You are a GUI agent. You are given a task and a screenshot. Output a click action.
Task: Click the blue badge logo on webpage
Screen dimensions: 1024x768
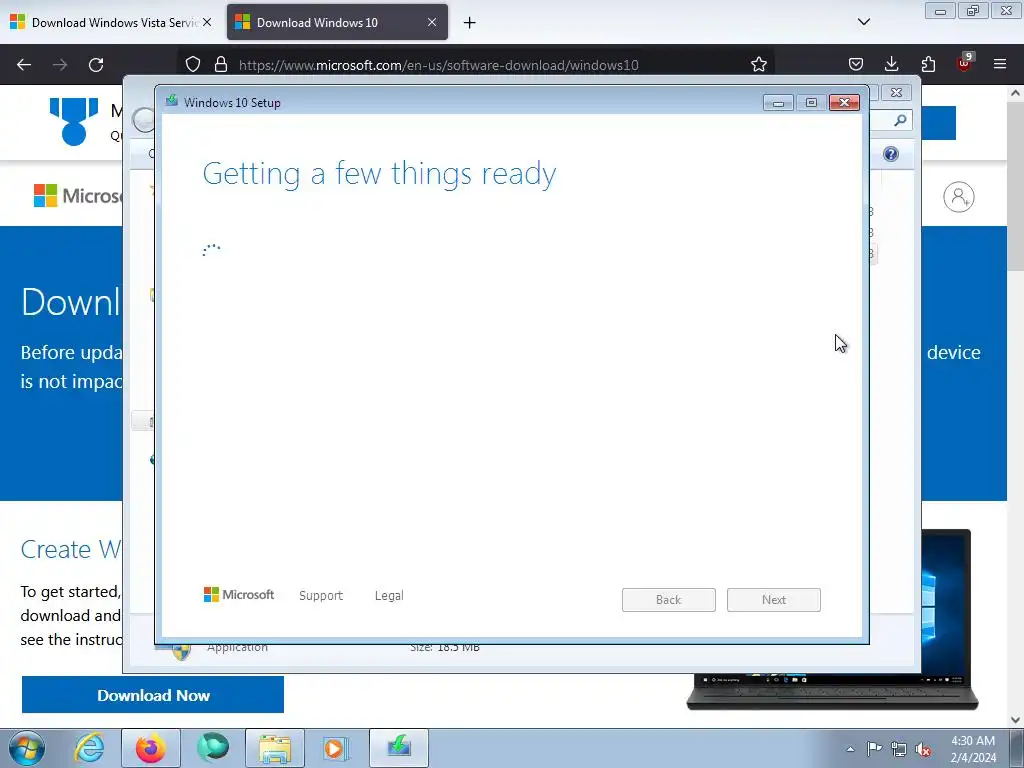point(74,121)
